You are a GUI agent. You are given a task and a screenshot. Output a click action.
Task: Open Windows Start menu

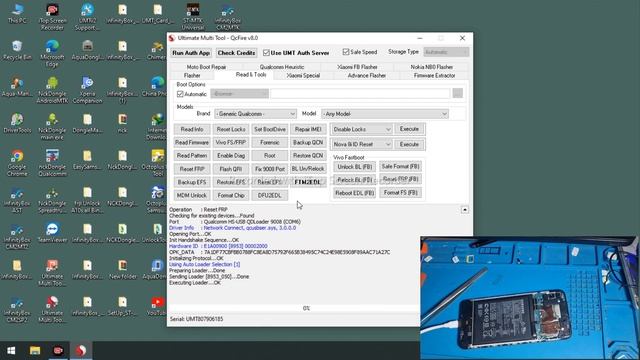click(11, 351)
